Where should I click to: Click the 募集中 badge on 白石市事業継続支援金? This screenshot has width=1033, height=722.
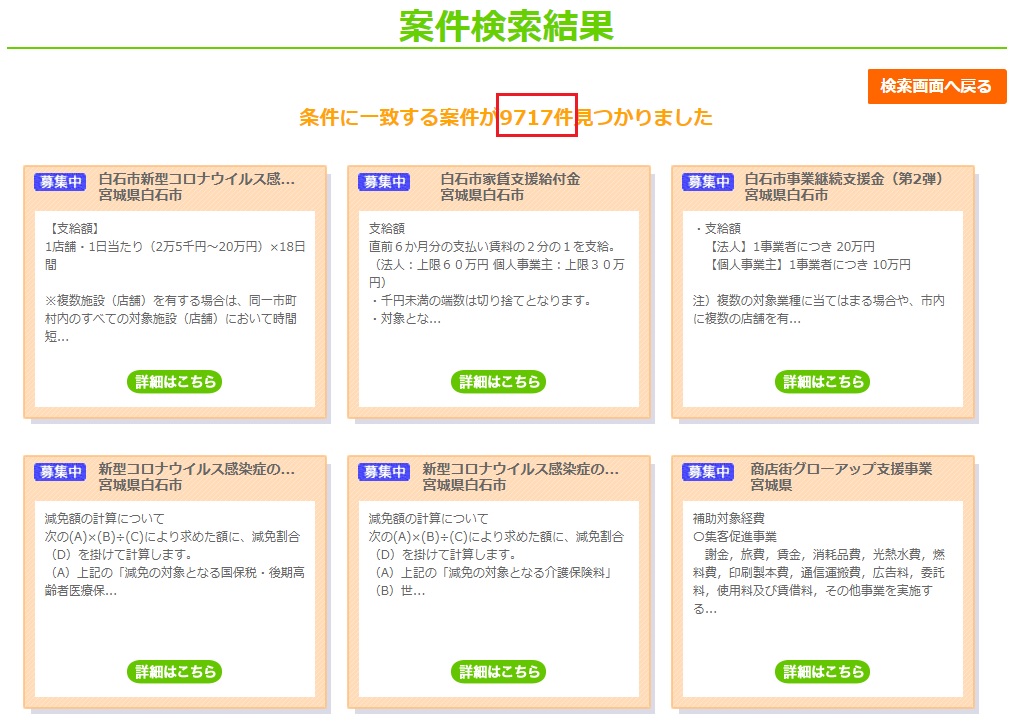click(x=708, y=182)
